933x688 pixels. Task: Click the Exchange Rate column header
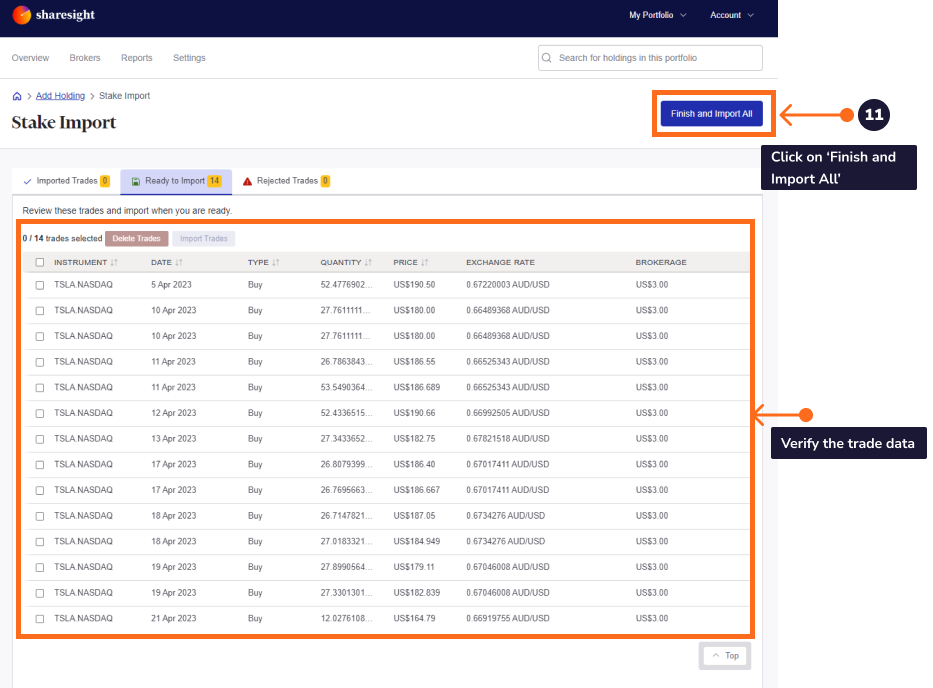500,262
